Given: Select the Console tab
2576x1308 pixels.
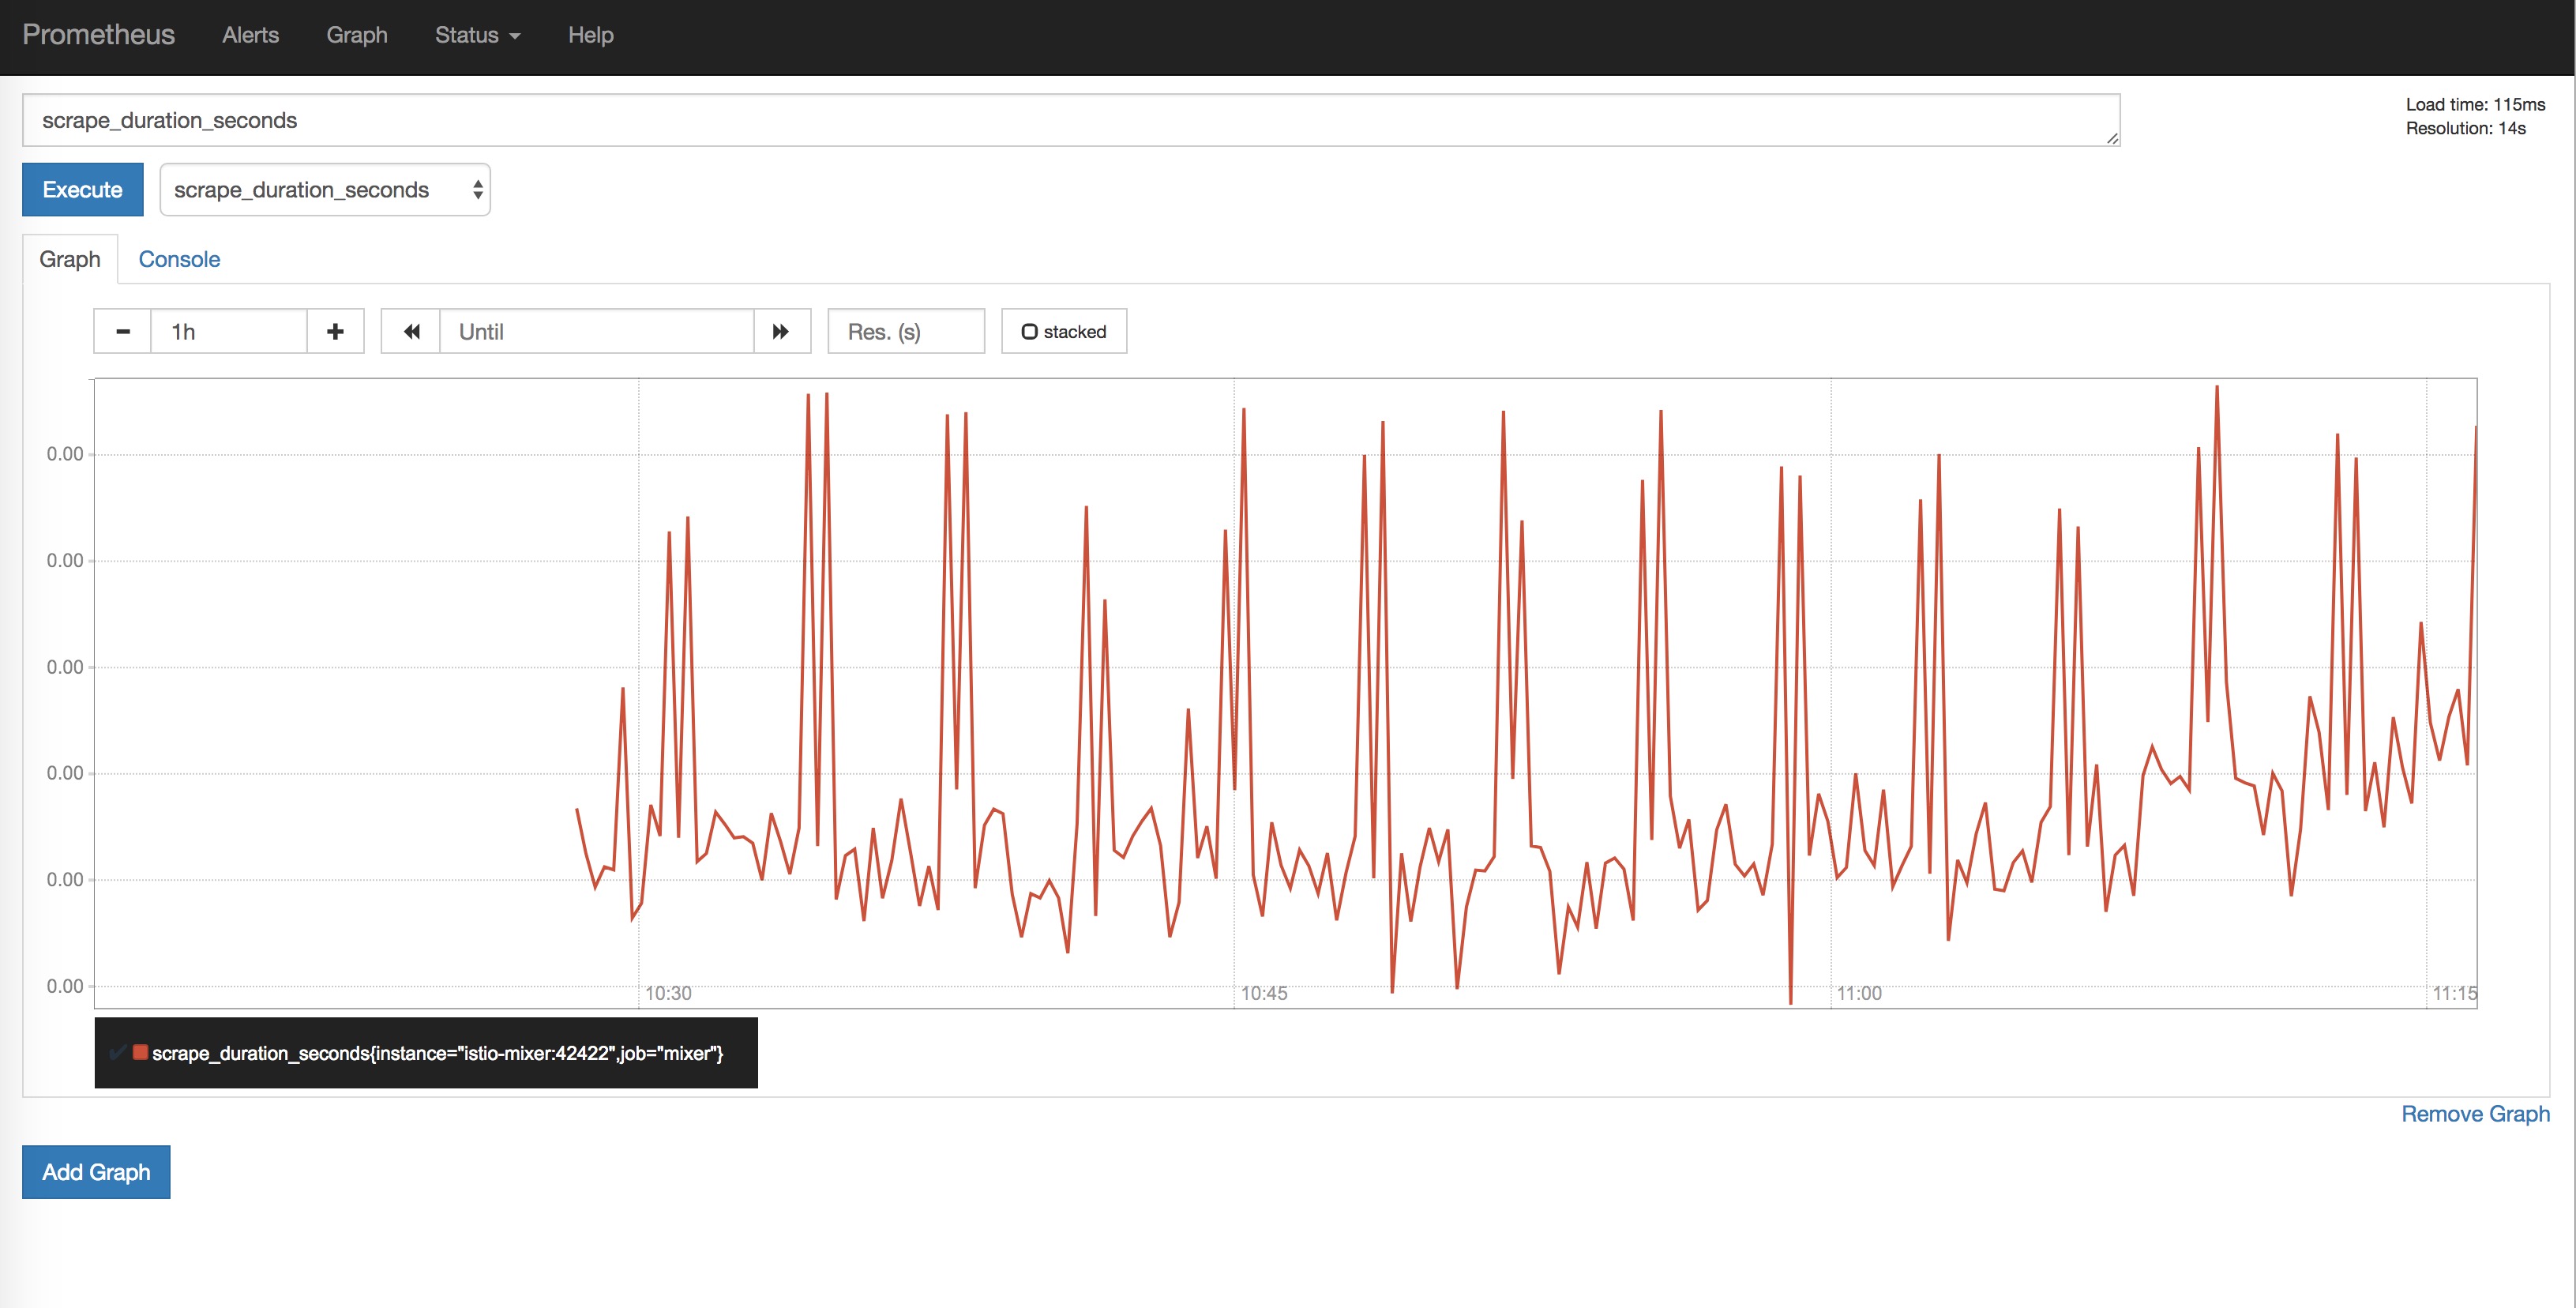Looking at the screenshot, I should 178,258.
